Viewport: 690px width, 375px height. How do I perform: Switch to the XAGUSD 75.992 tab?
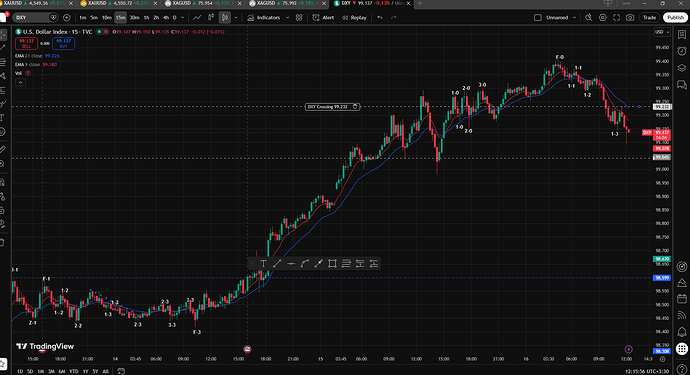pyautogui.click(x=288, y=4)
